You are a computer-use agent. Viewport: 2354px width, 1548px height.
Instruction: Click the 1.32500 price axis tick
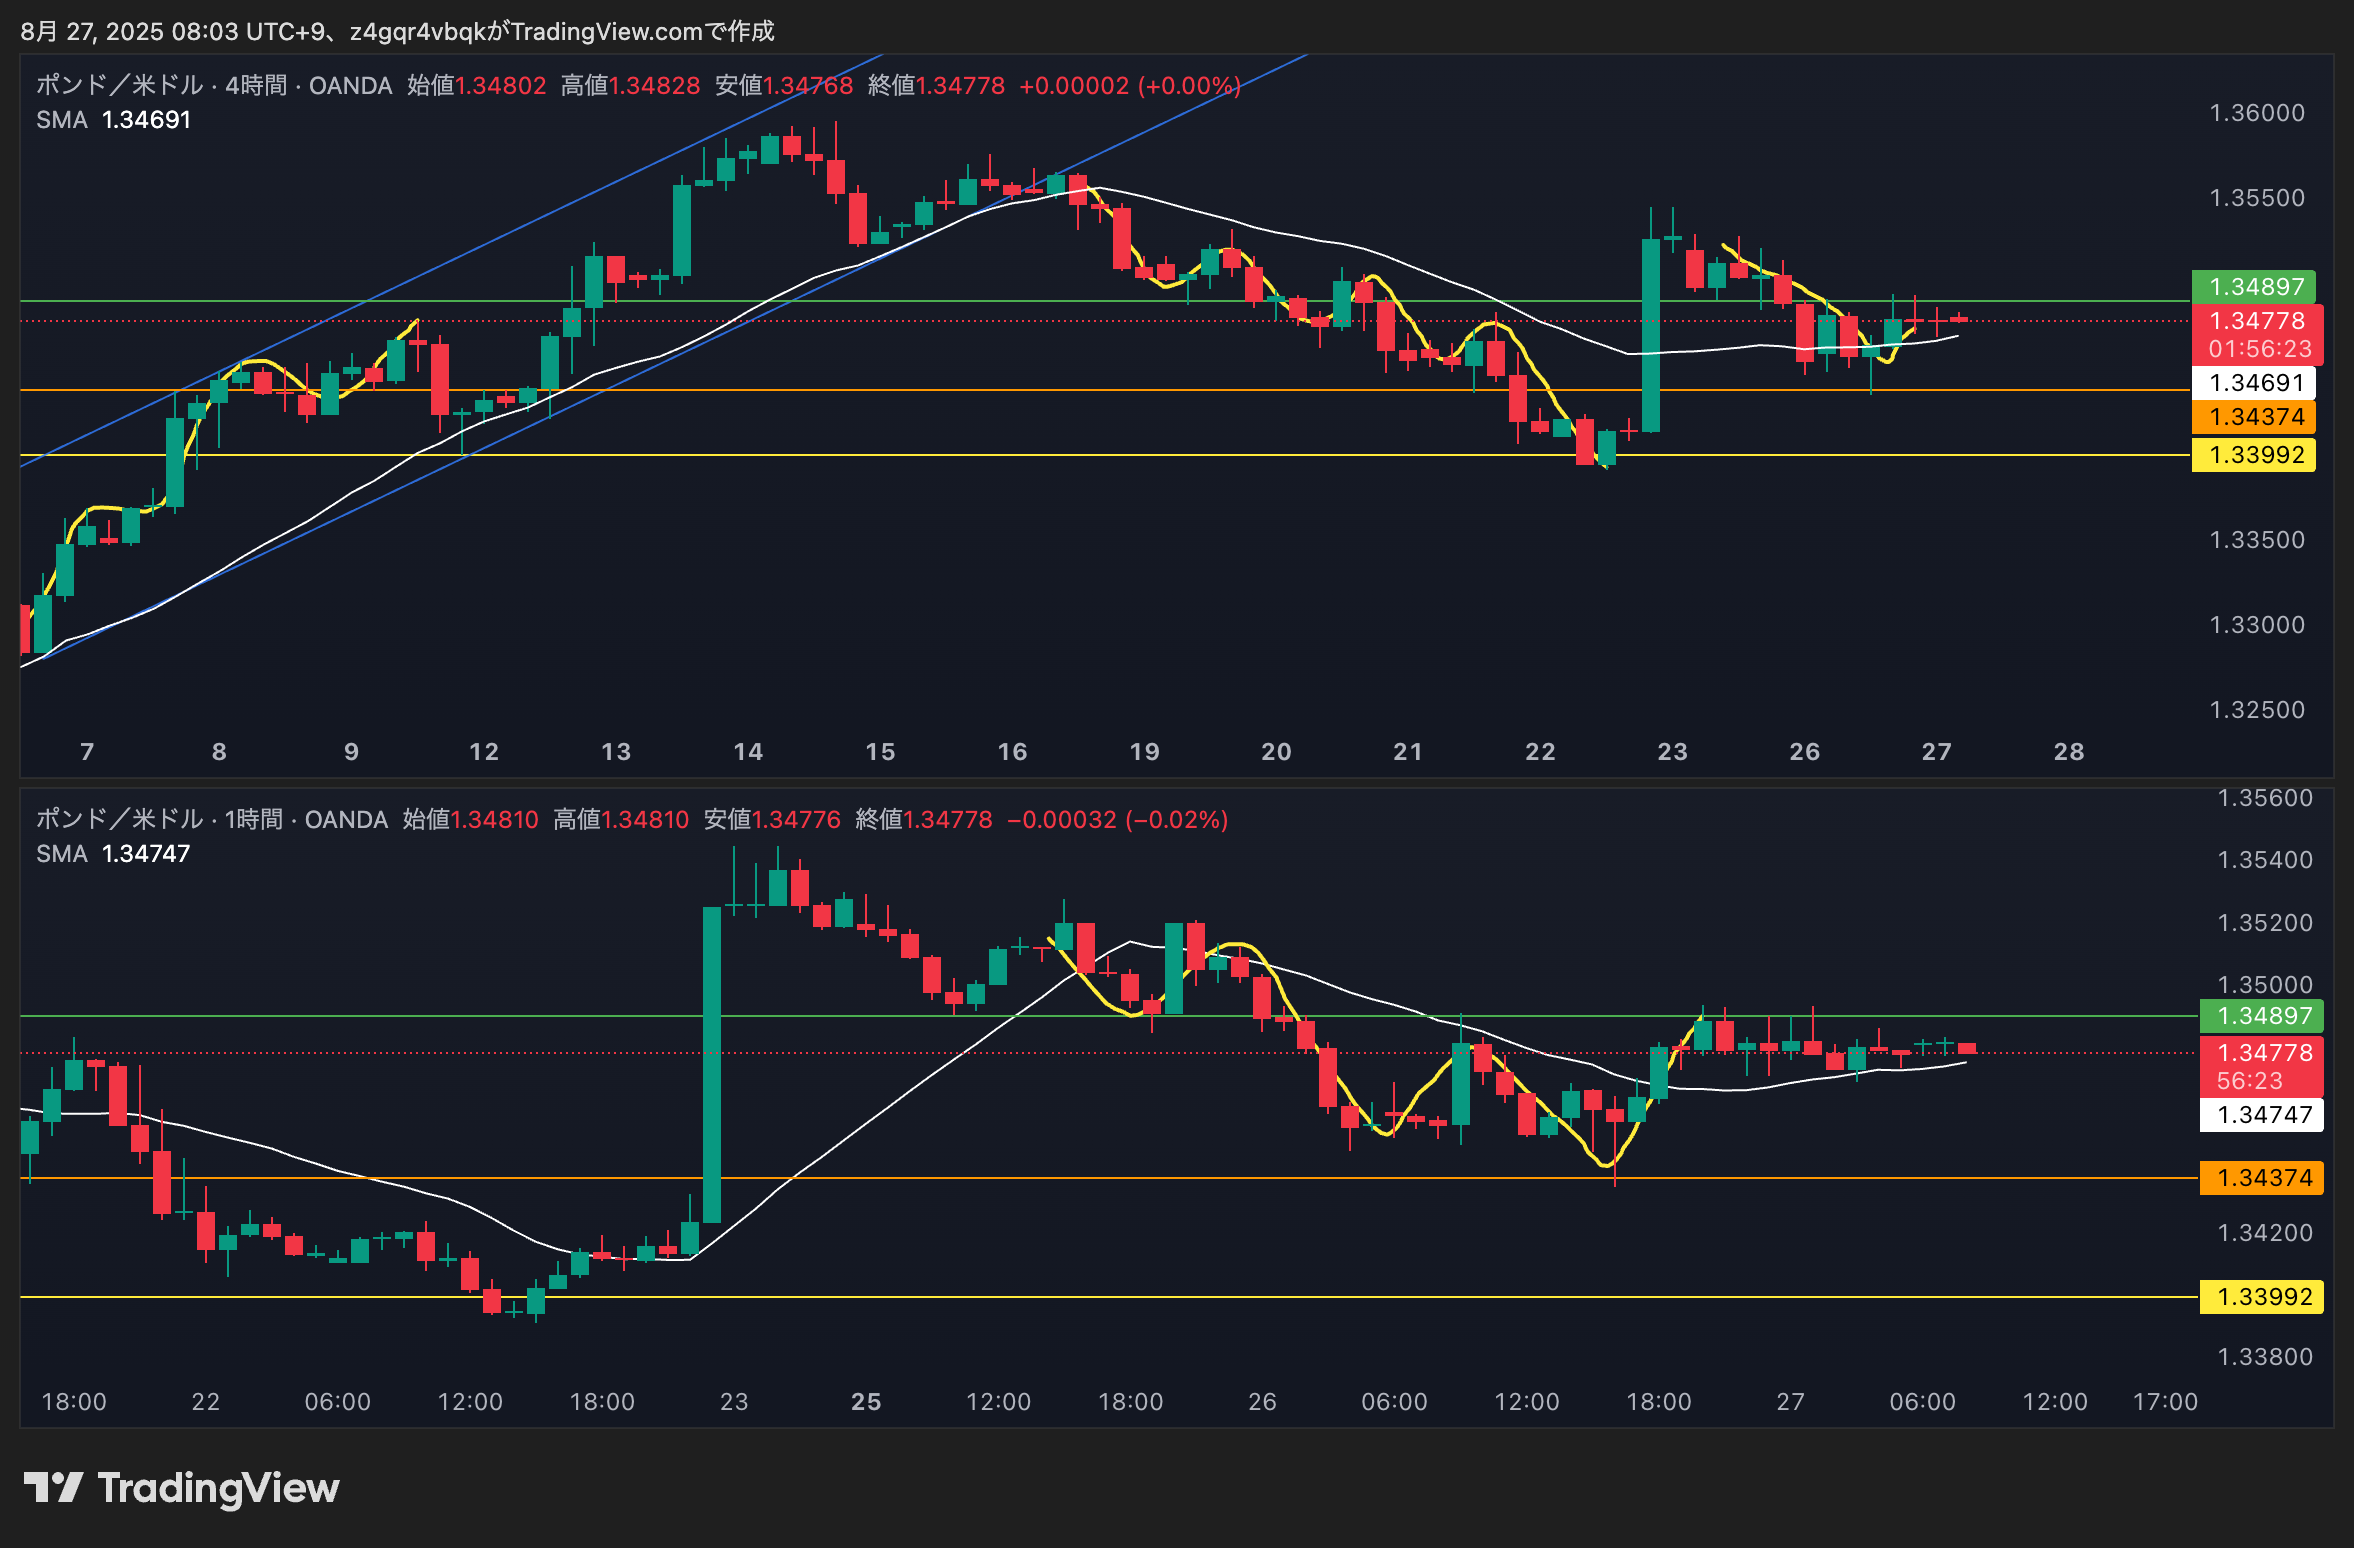[2256, 710]
